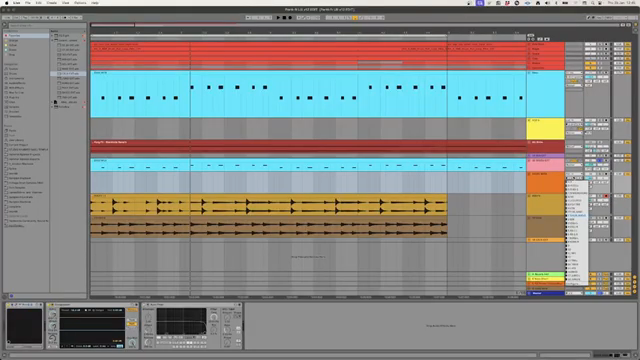Select the Yellow collection tag

tap(13, 45)
